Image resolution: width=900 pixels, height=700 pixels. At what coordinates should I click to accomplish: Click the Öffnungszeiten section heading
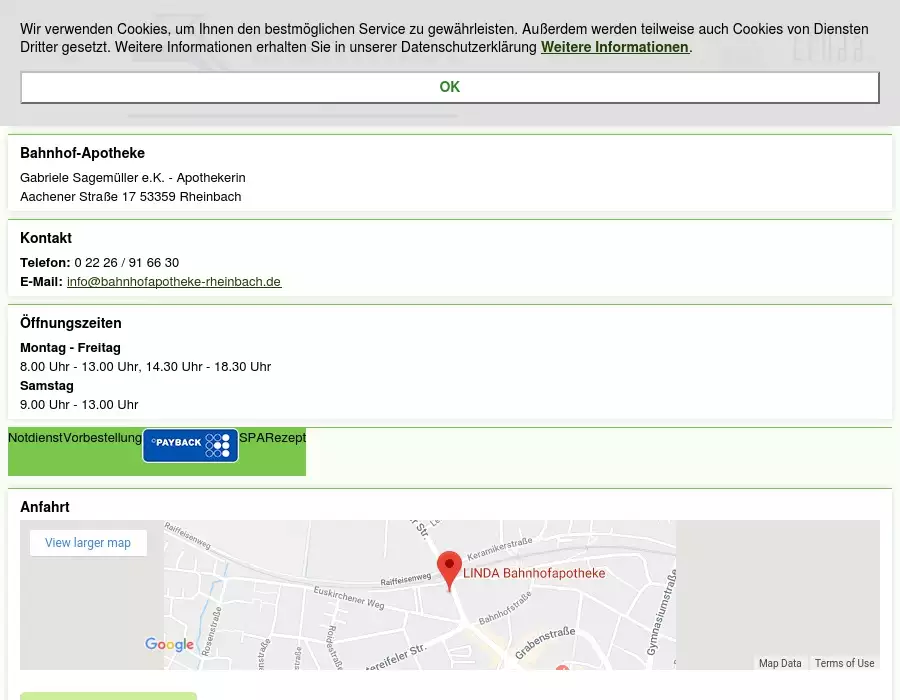71,323
